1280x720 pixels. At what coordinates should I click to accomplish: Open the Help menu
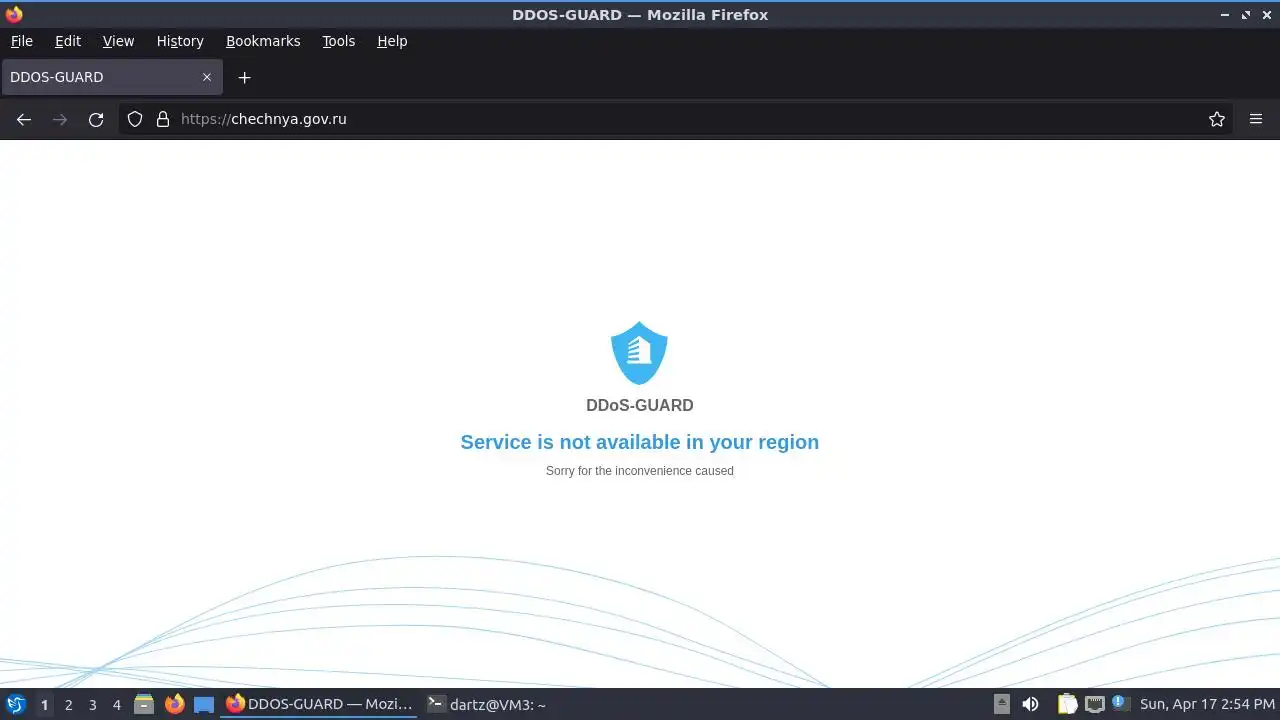[392, 41]
